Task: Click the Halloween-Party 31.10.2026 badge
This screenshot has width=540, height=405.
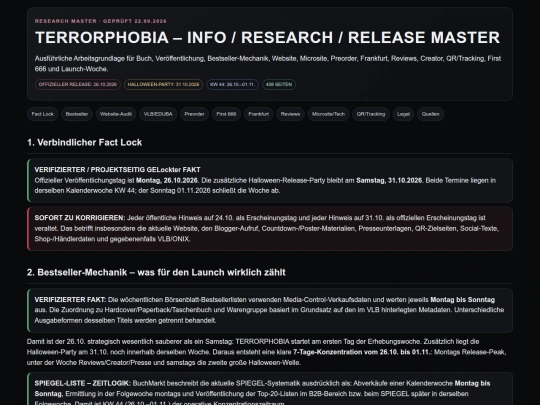Action: pos(163,84)
